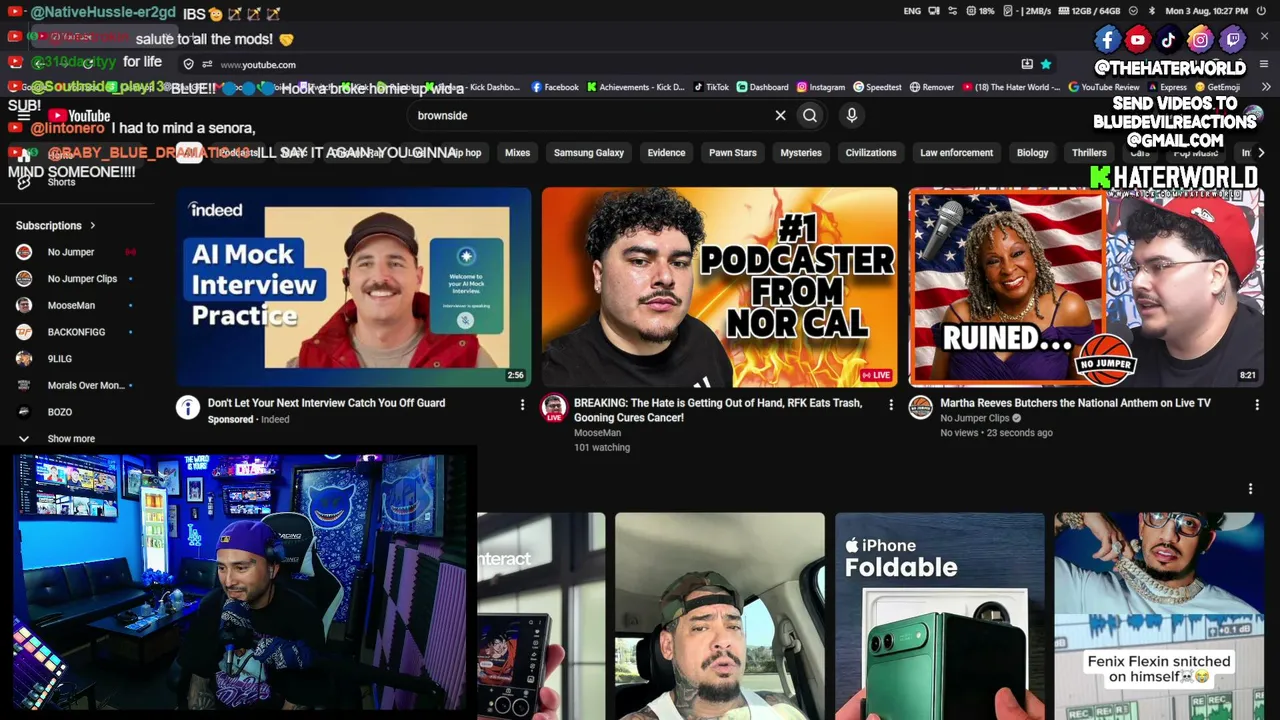Open the Shorts shelf options menu
The width and height of the screenshot is (1280, 720).
[x=1250, y=489]
